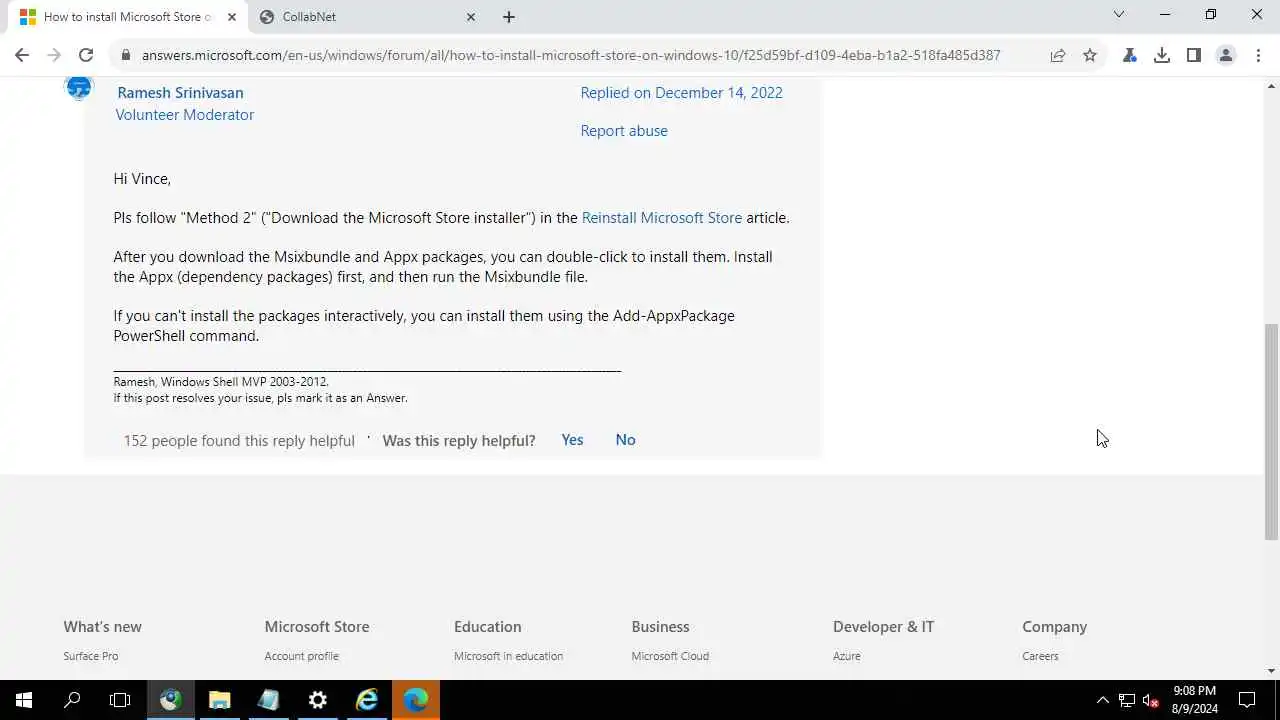This screenshot has width=1280, height=720.
Task: Close the CollabNet tab
Action: click(471, 17)
